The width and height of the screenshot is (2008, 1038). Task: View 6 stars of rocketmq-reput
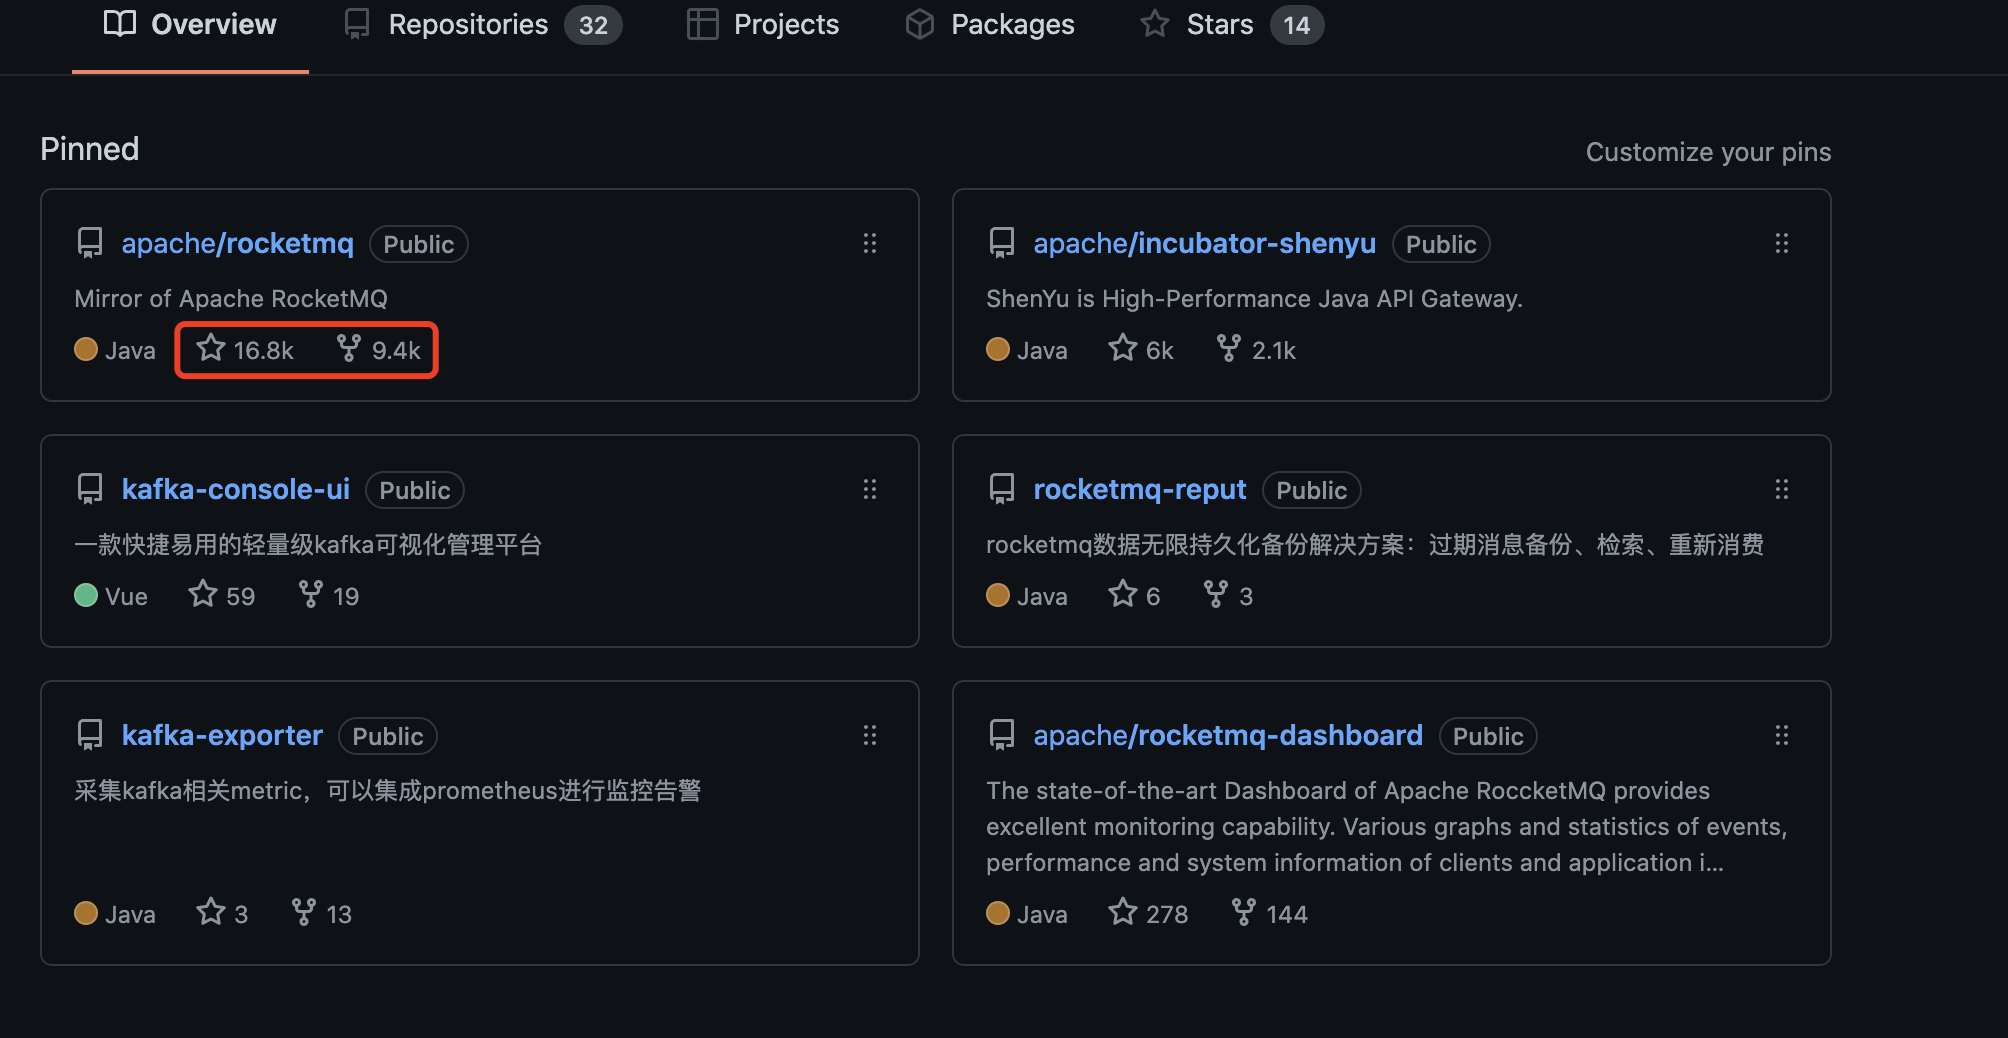click(1134, 595)
